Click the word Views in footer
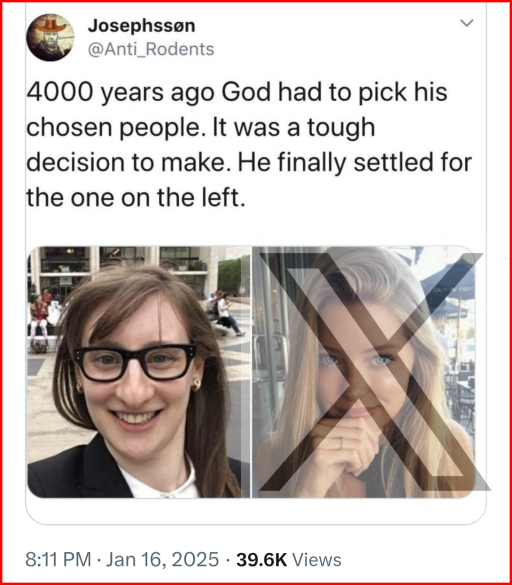This screenshot has width=512, height=585. pos(316,560)
